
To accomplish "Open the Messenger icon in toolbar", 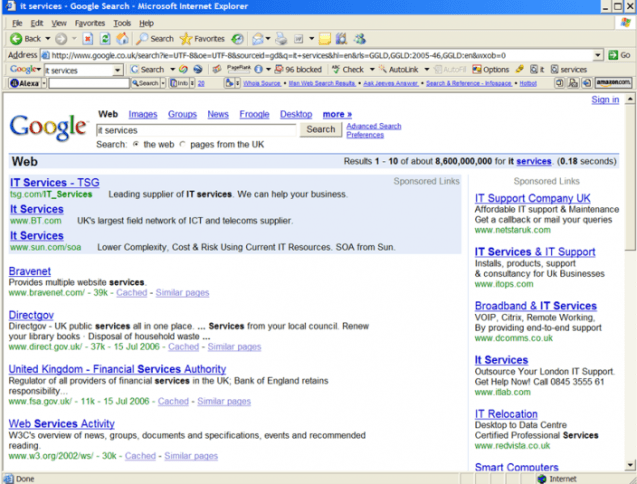I will (x=360, y=39).
